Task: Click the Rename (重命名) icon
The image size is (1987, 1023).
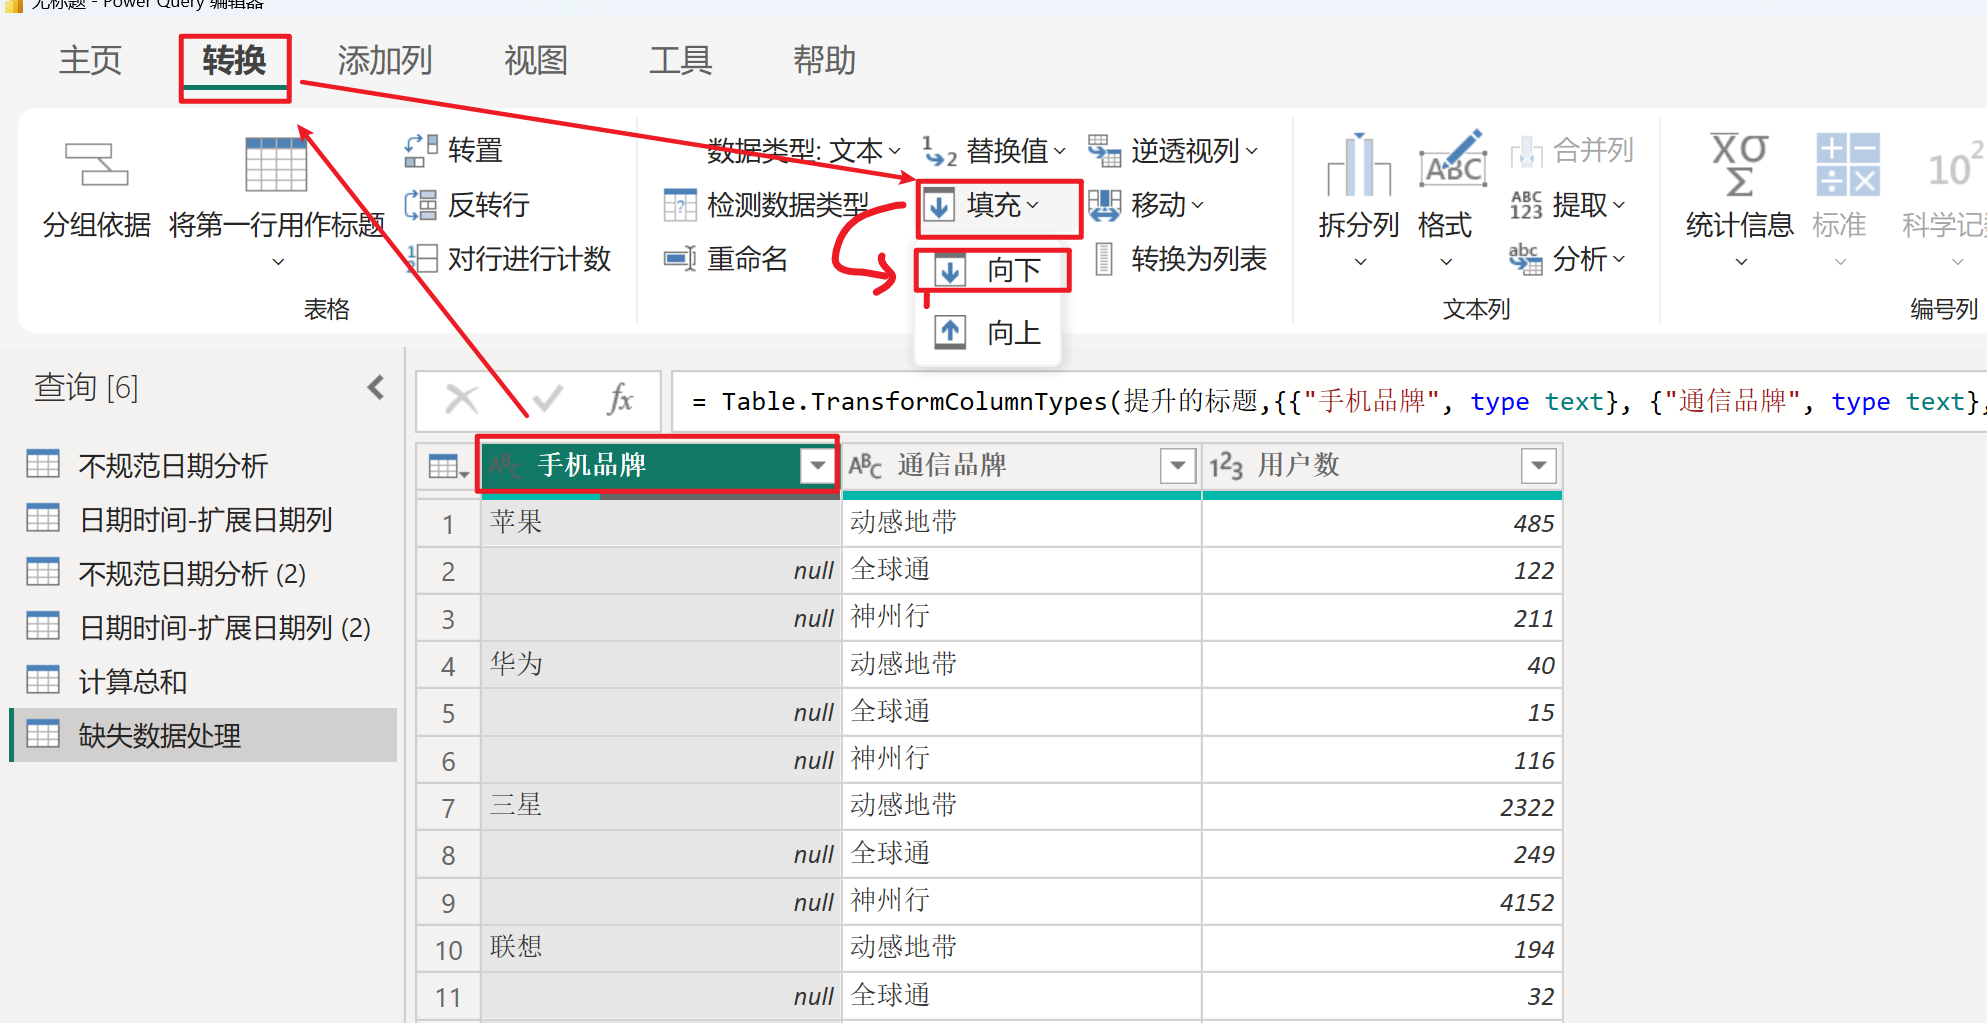Action: tap(680, 259)
